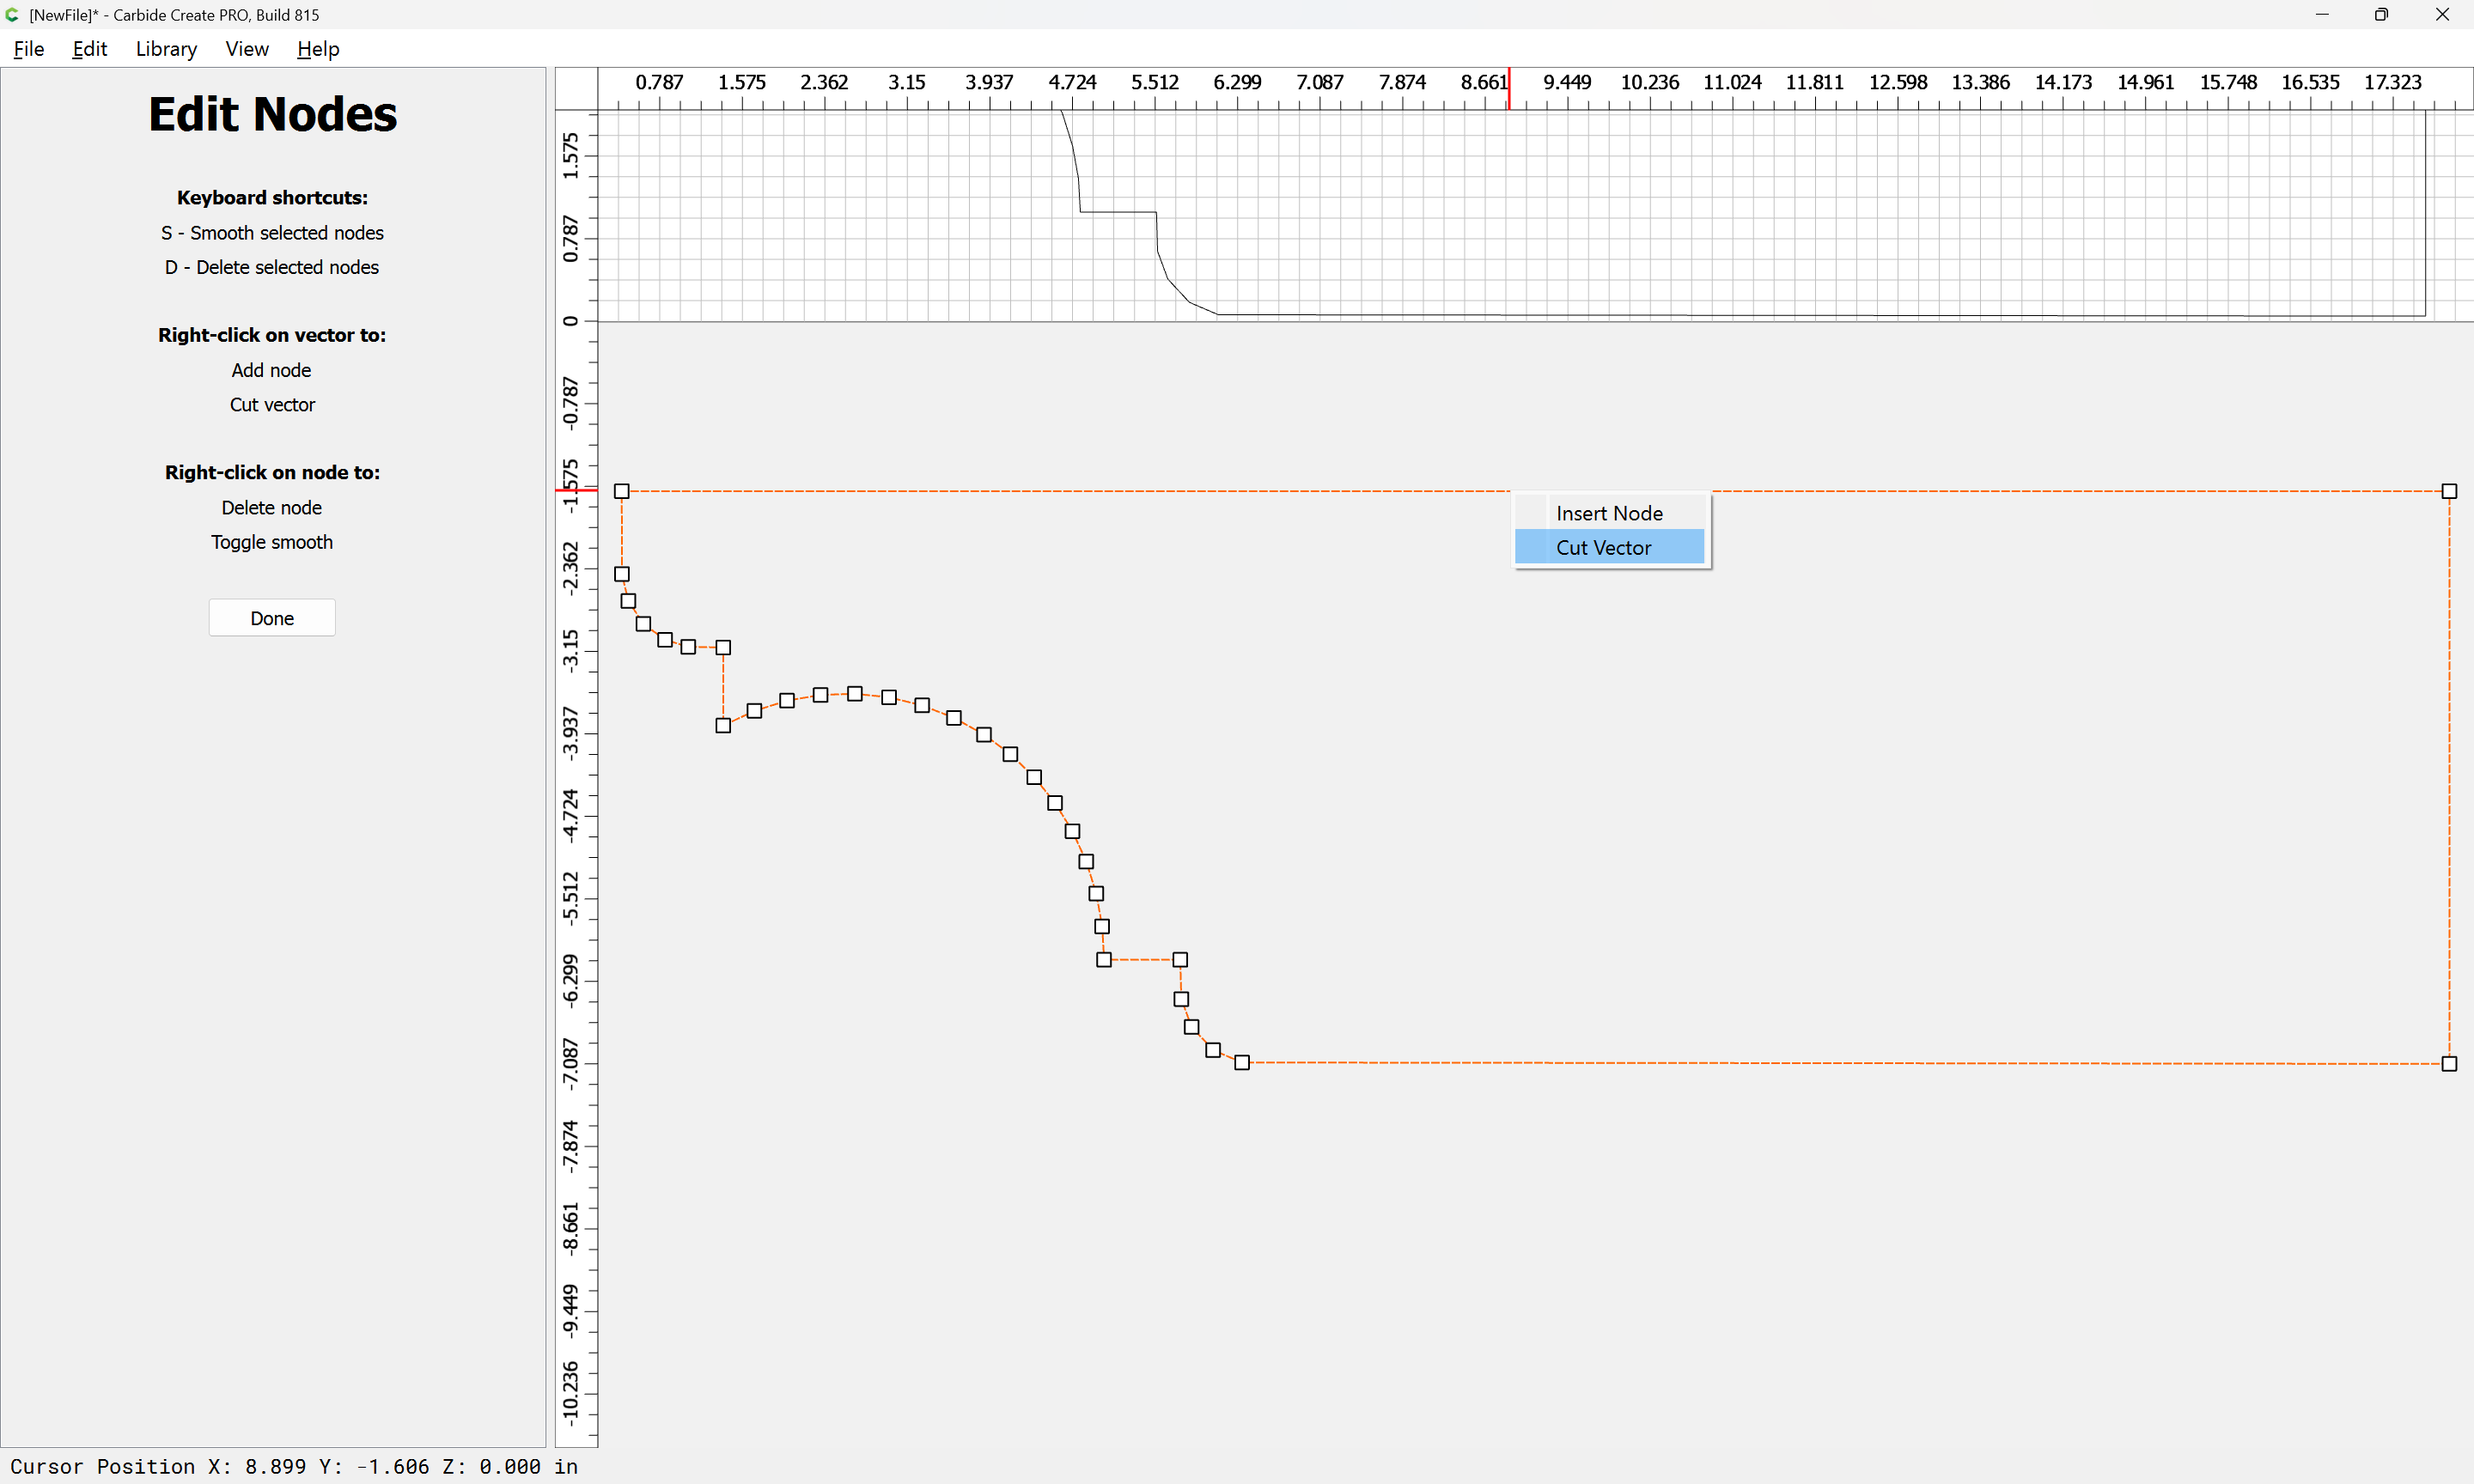
Task: Close the Carbide Create window
Action: click(2442, 14)
